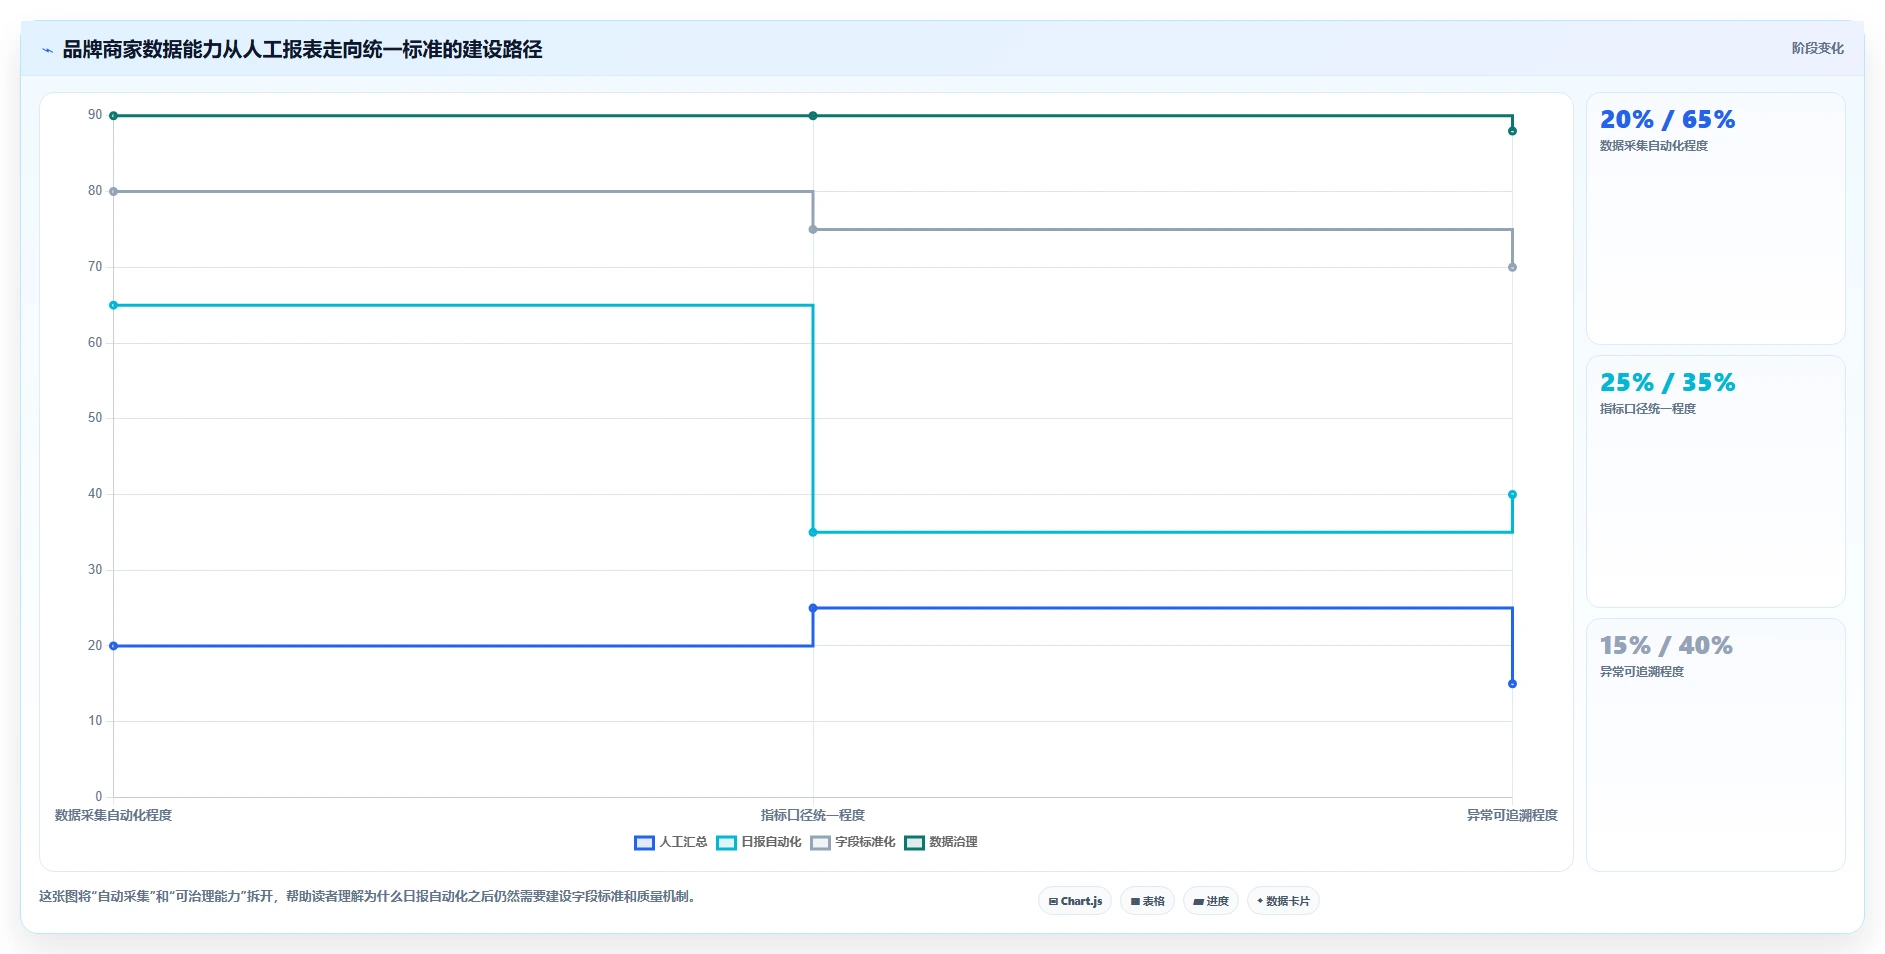Viewport: 1885px width, 954px height.
Task: Click the x-axis label 数据采集自动化程度
Action: (113, 815)
